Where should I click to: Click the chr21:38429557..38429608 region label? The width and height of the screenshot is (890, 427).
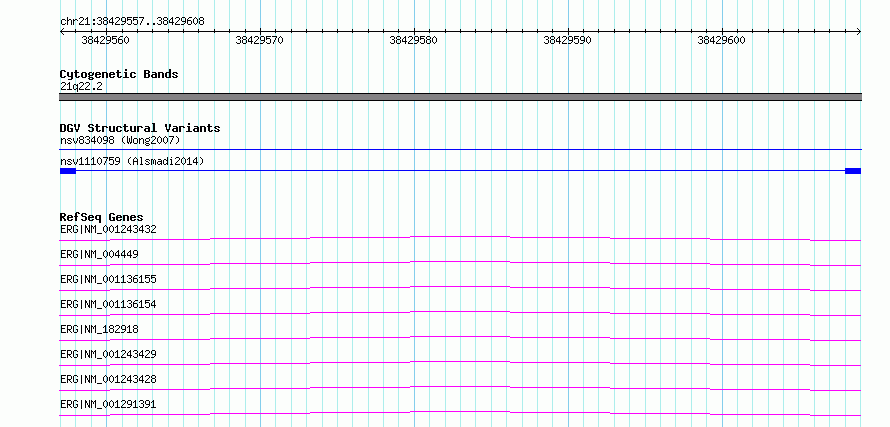click(132, 22)
